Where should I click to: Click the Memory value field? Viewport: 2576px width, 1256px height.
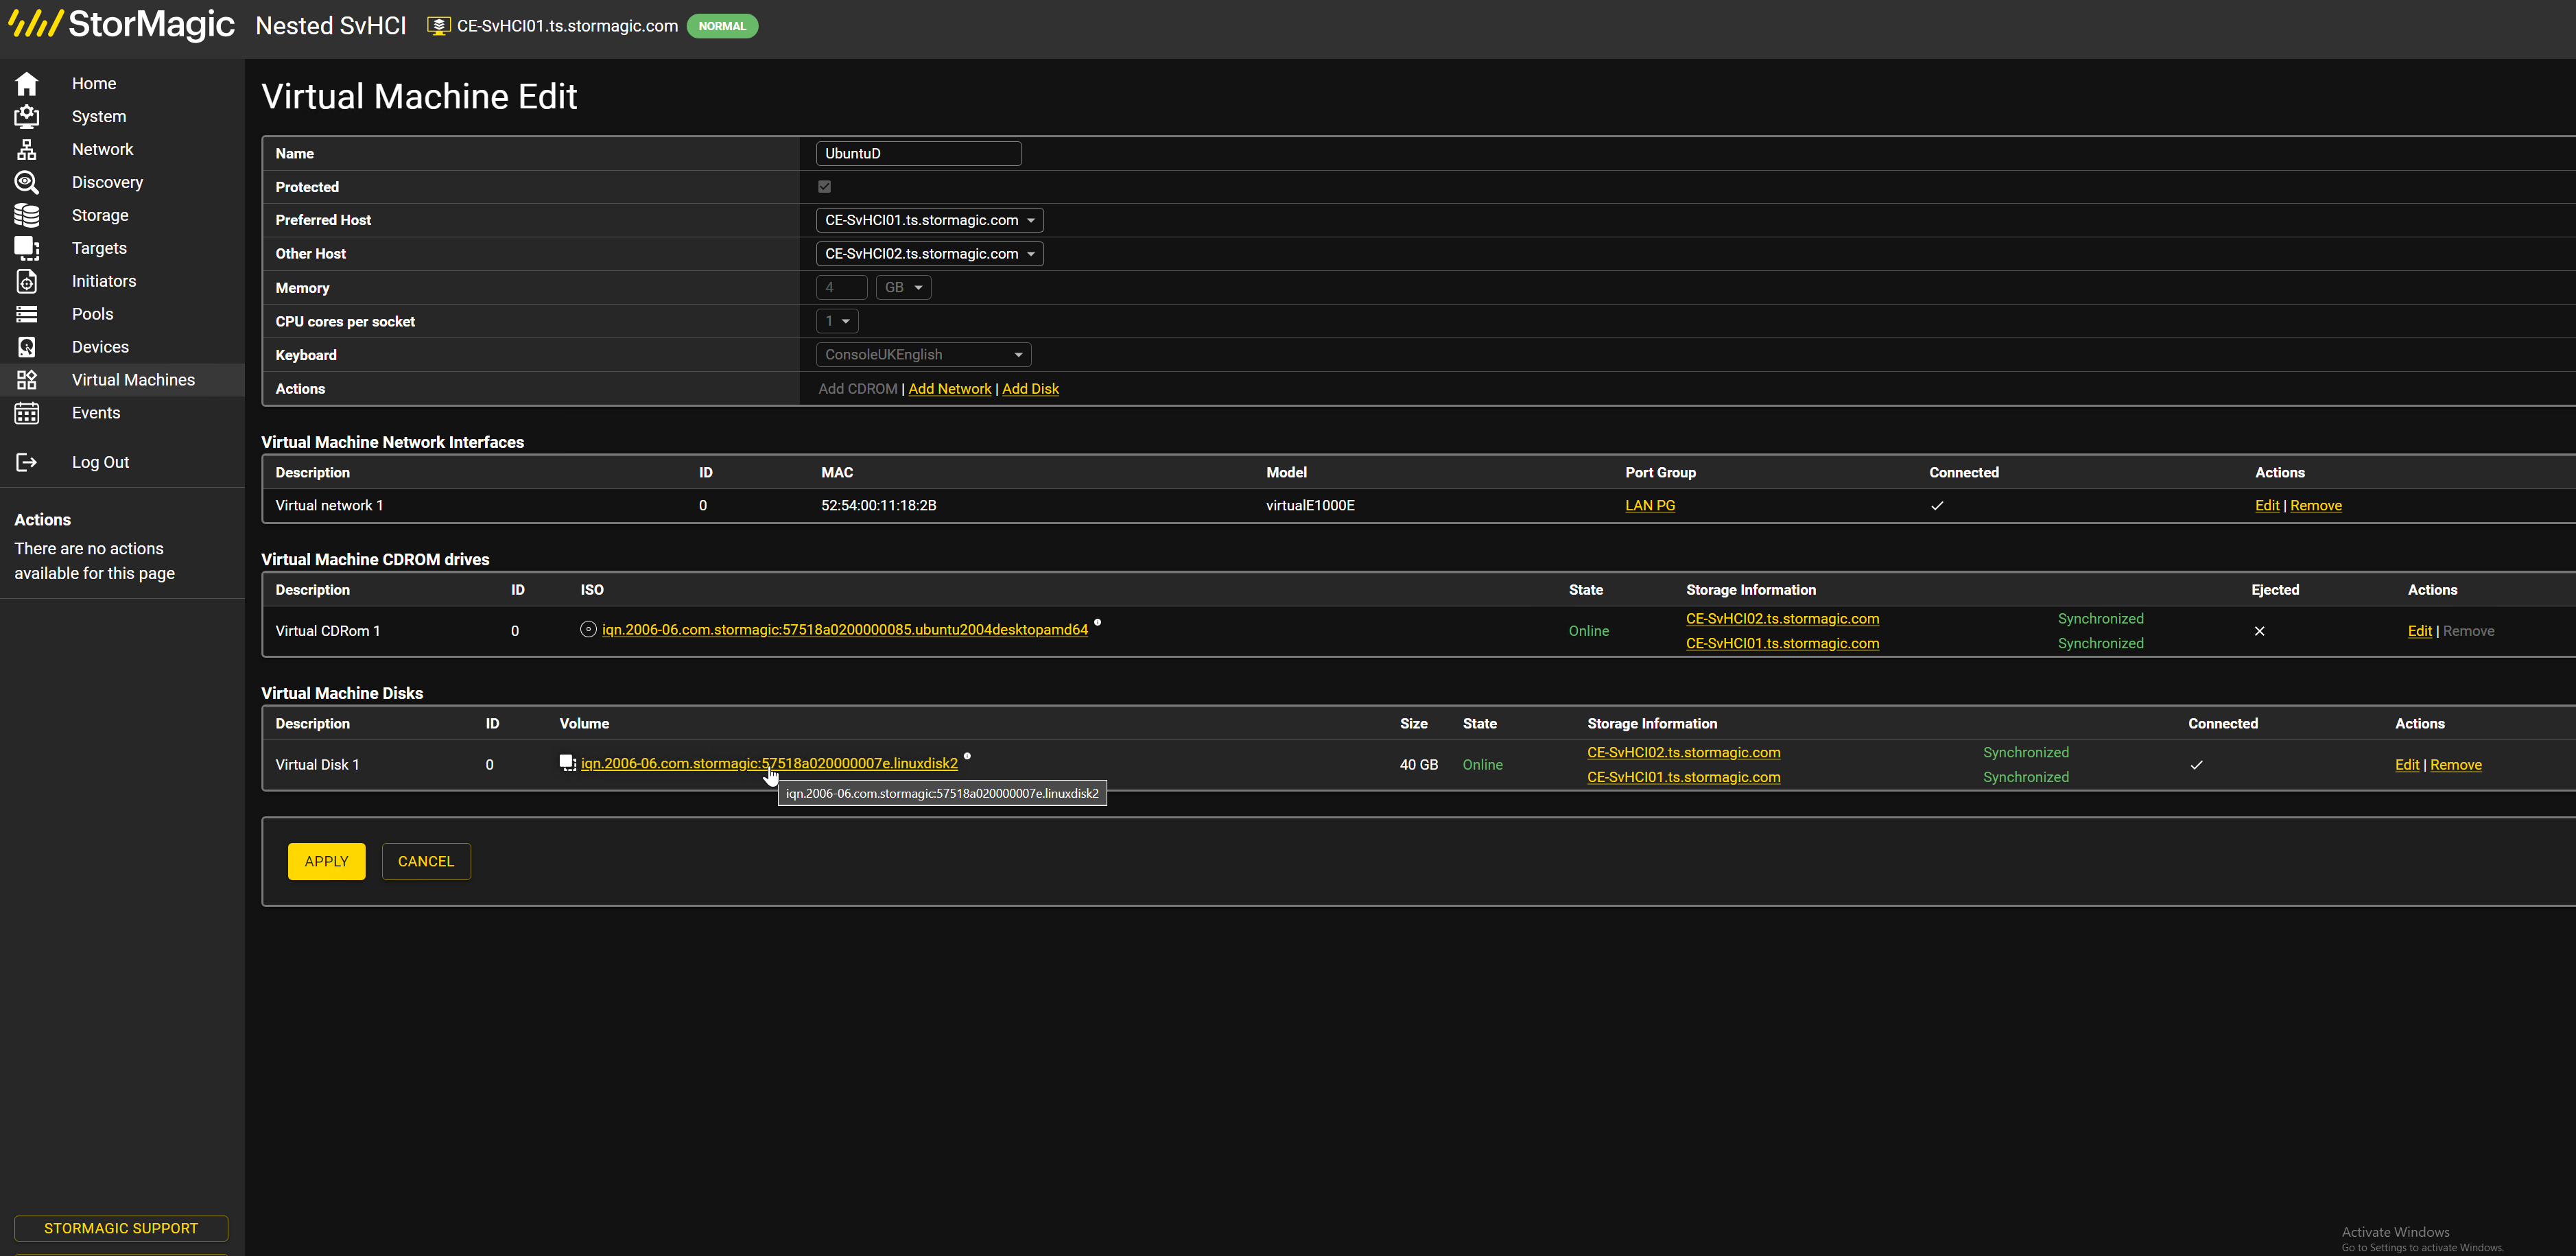click(x=841, y=288)
